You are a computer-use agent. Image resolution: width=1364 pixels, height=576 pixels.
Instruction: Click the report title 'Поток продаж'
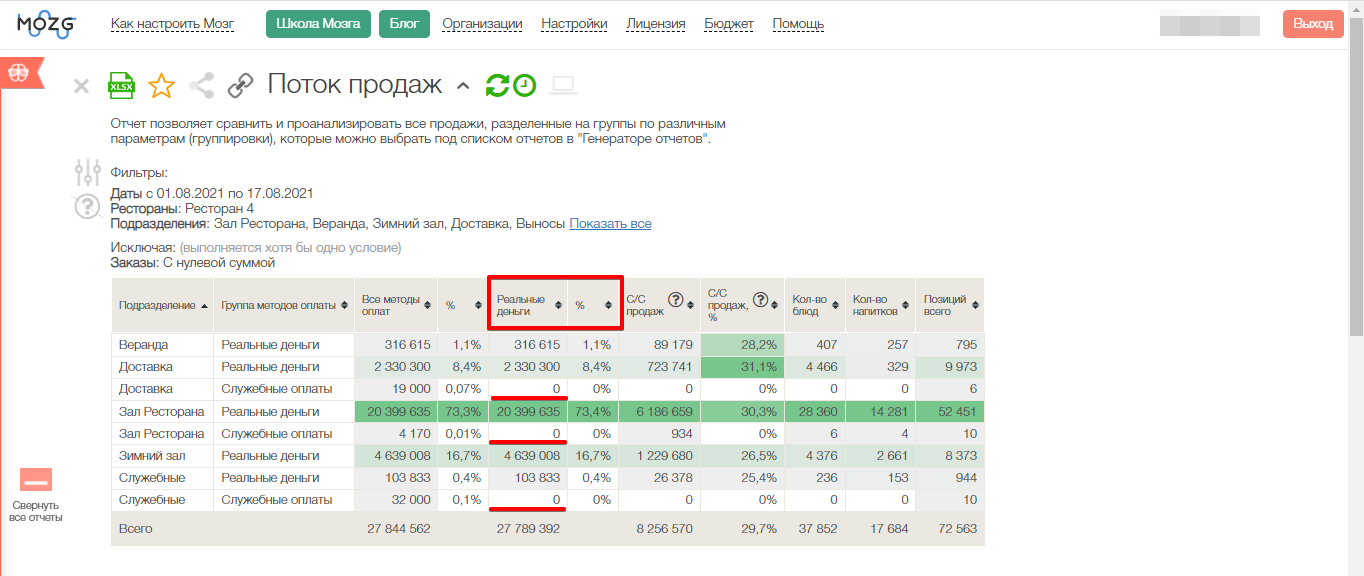(354, 85)
